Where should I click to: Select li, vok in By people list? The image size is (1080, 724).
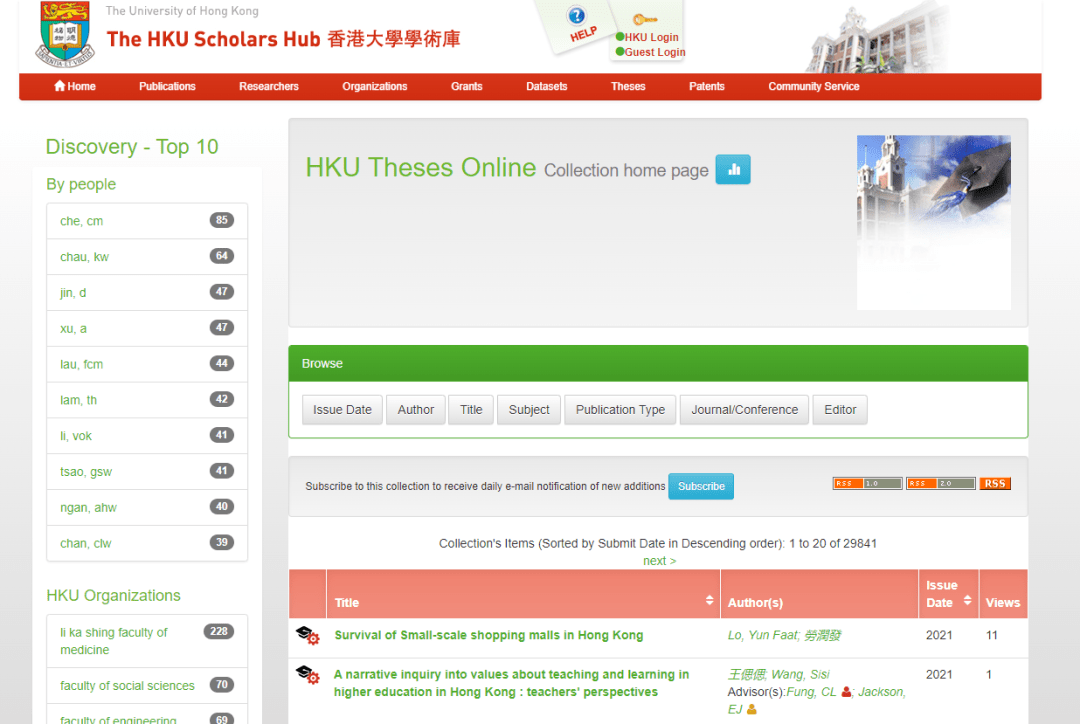147,436
